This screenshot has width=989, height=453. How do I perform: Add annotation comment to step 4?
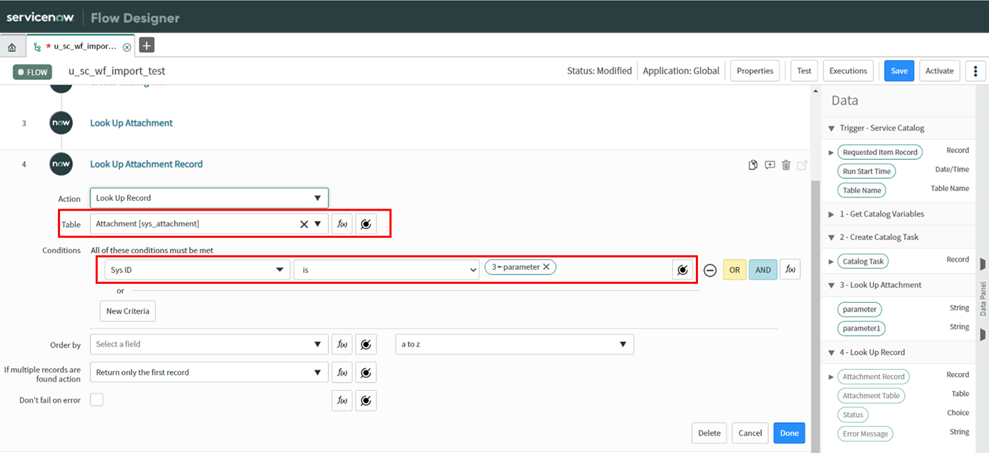770,165
